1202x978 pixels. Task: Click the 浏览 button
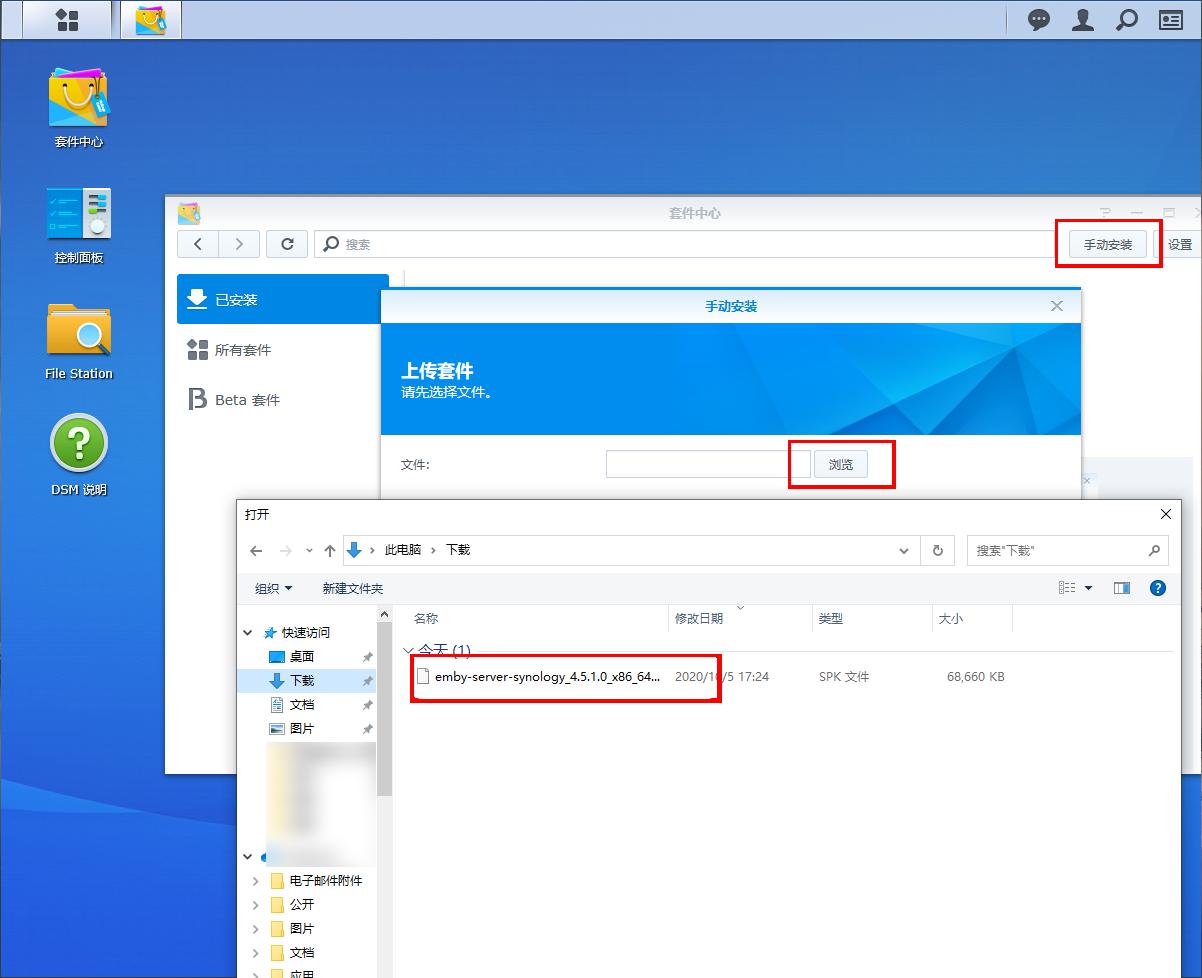pyautogui.click(x=841, y=464)
